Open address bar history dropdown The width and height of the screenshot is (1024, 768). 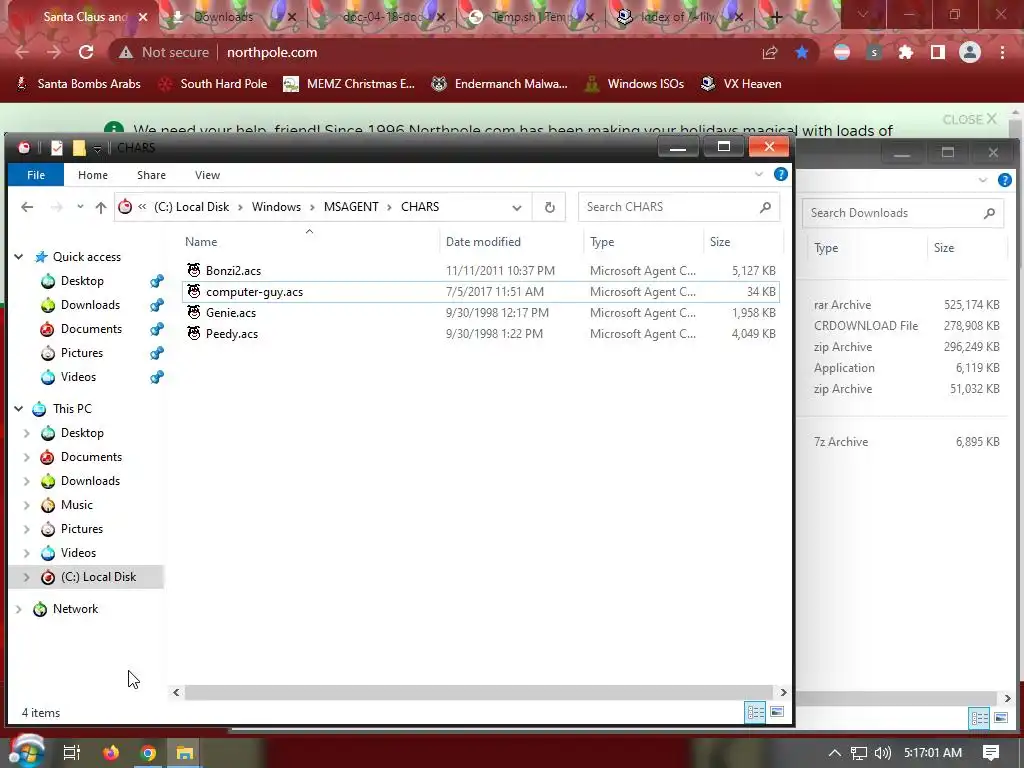click(517, 208)
